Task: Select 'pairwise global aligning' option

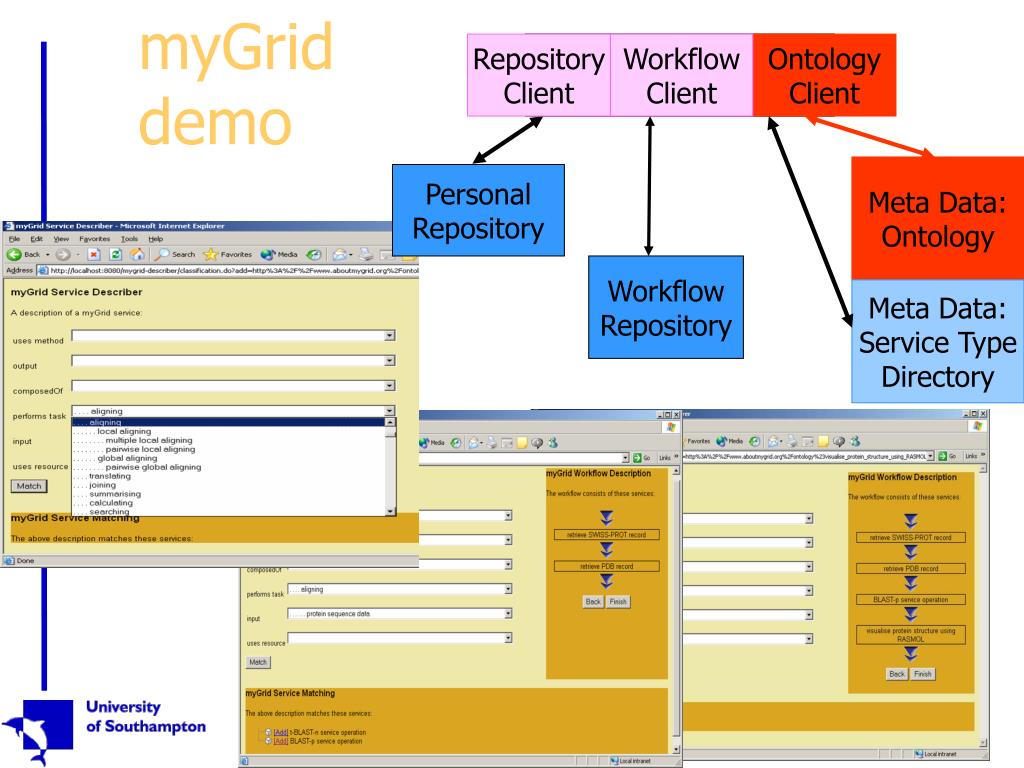Action: 153,468
